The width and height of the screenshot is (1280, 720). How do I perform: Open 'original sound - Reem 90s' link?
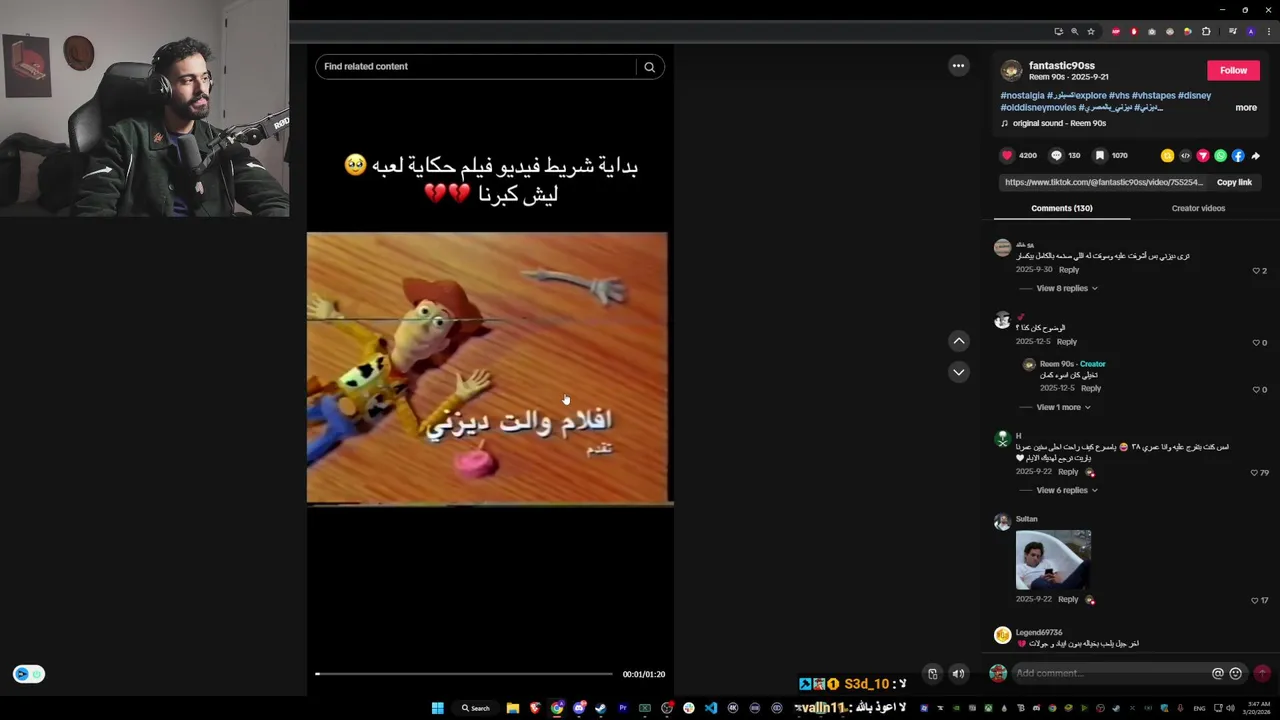click(1059, 123)
